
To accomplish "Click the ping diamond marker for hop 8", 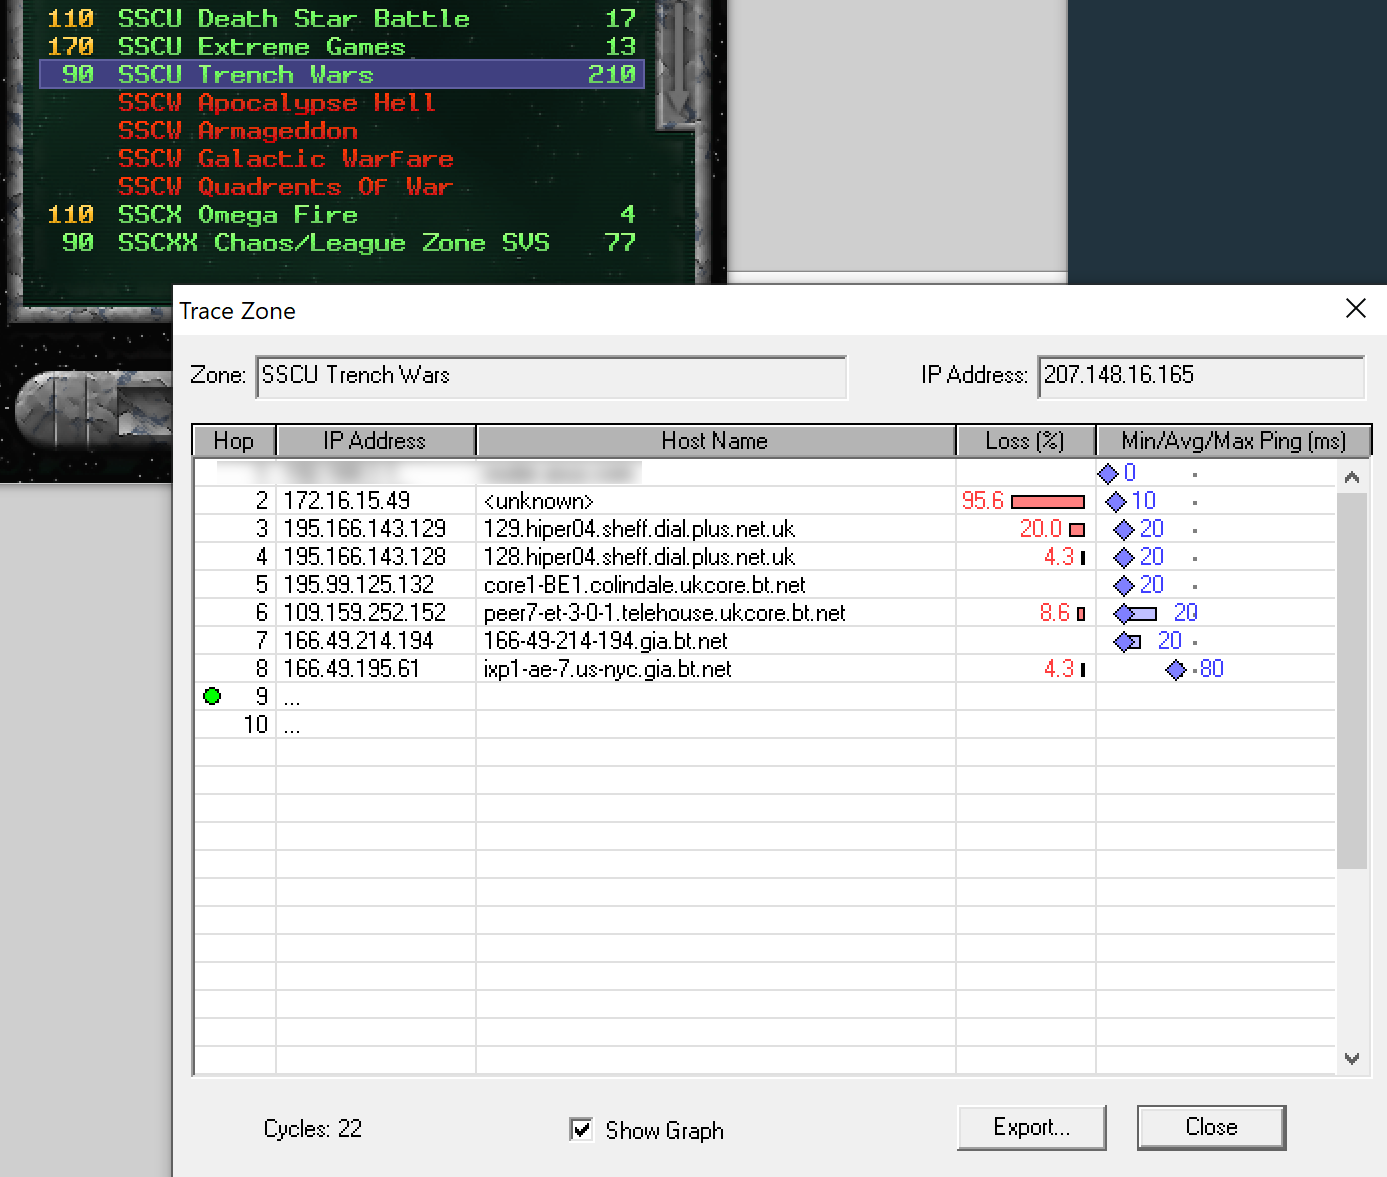I will pos(1176,670).
